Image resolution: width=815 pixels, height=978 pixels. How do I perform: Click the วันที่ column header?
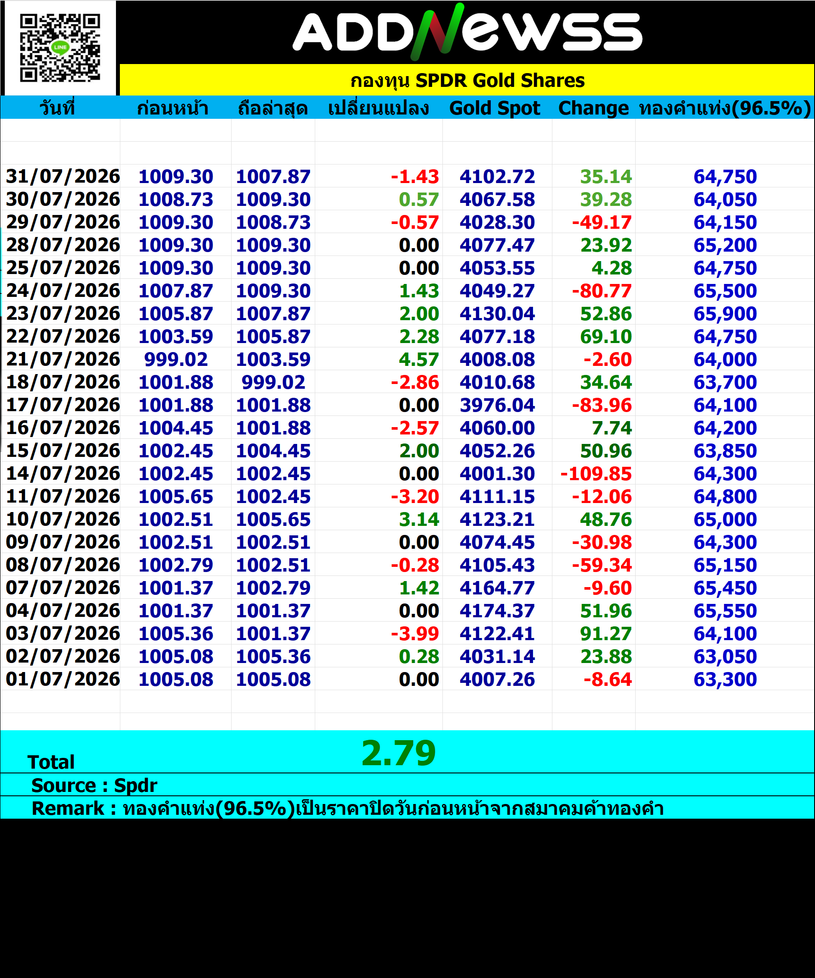click(57, 108)
